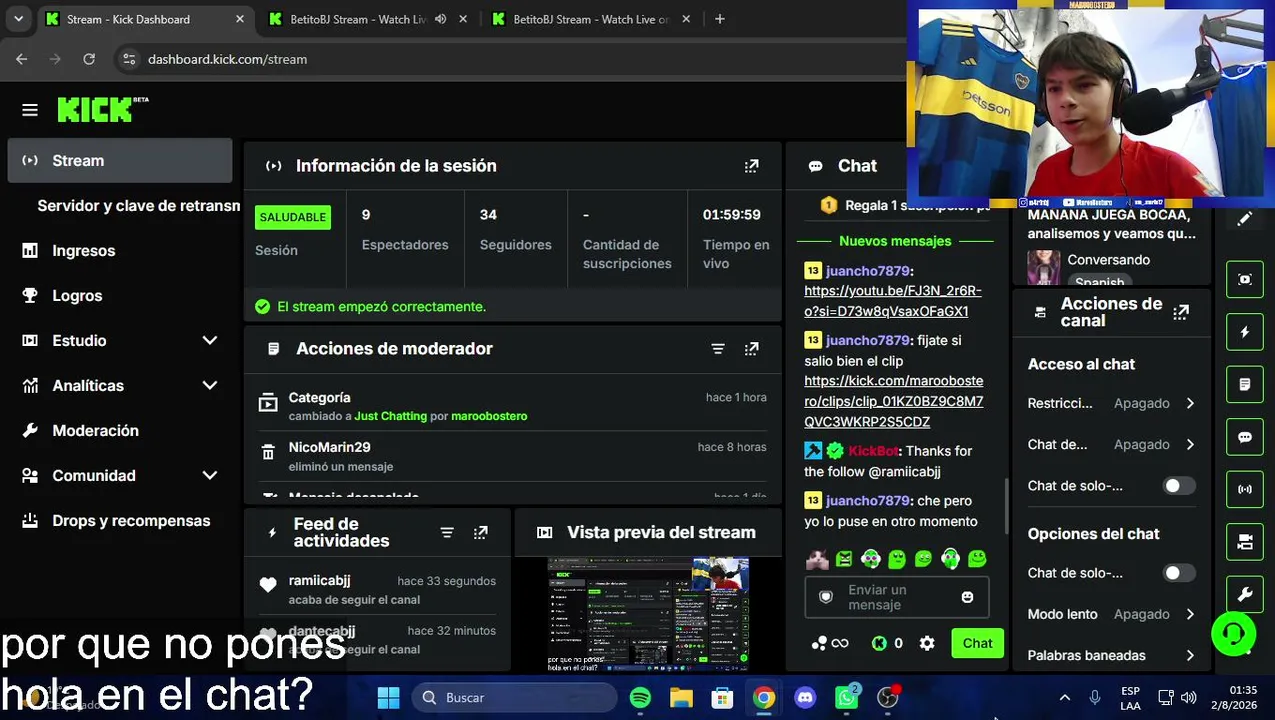Open Palabras baneadas arrow
This screenshot has width=1275, height=720.
point(1190,656)
